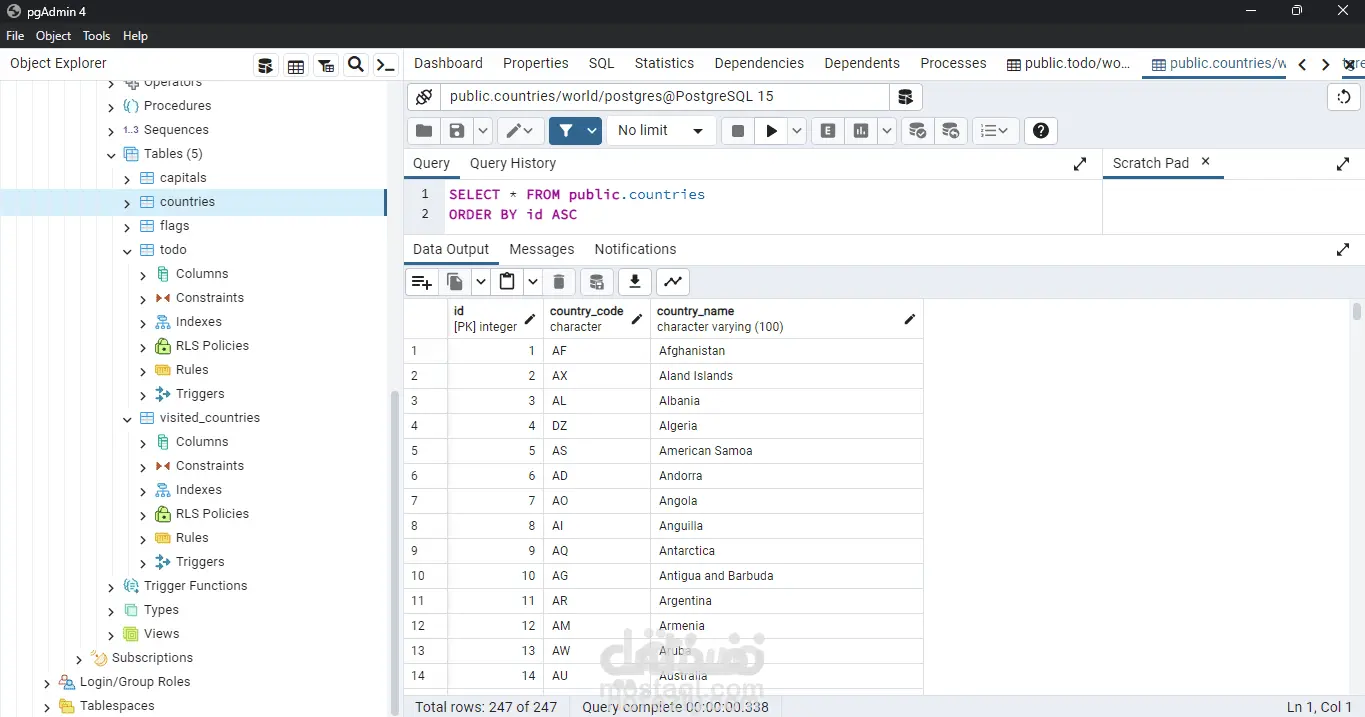Screen dimensions: 1365x717
Task: Select the Views node in the tree
Action: (x=161, y=634)
